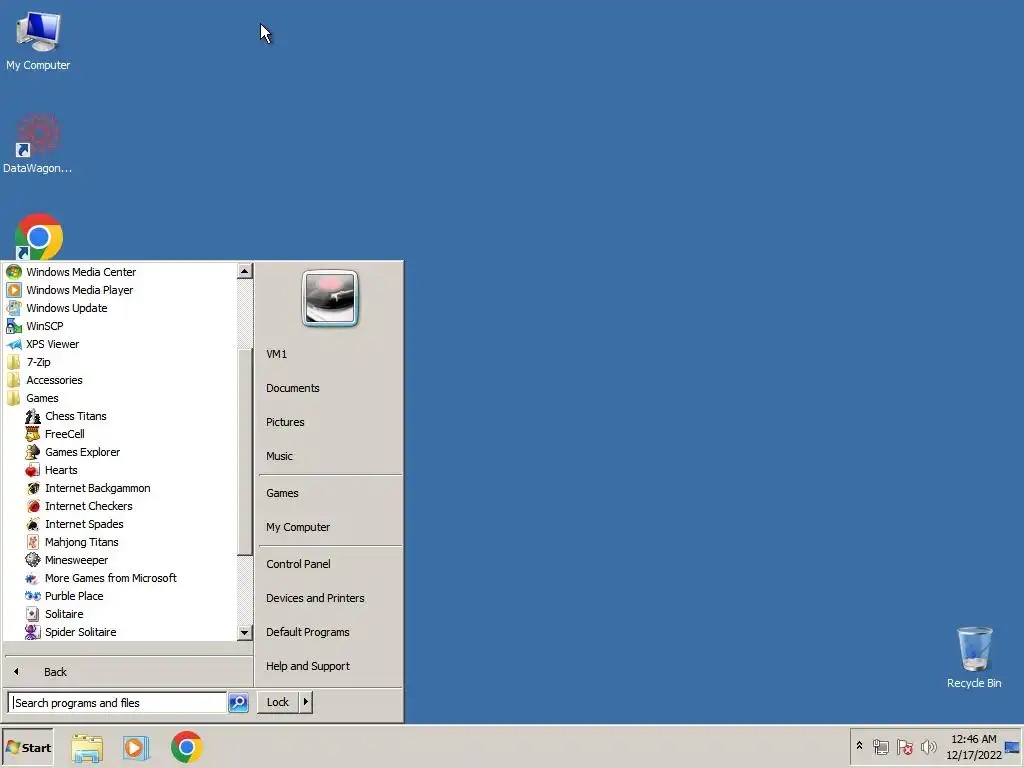
Task: Open Pictures from Start menu
Action: pos(285,422)
